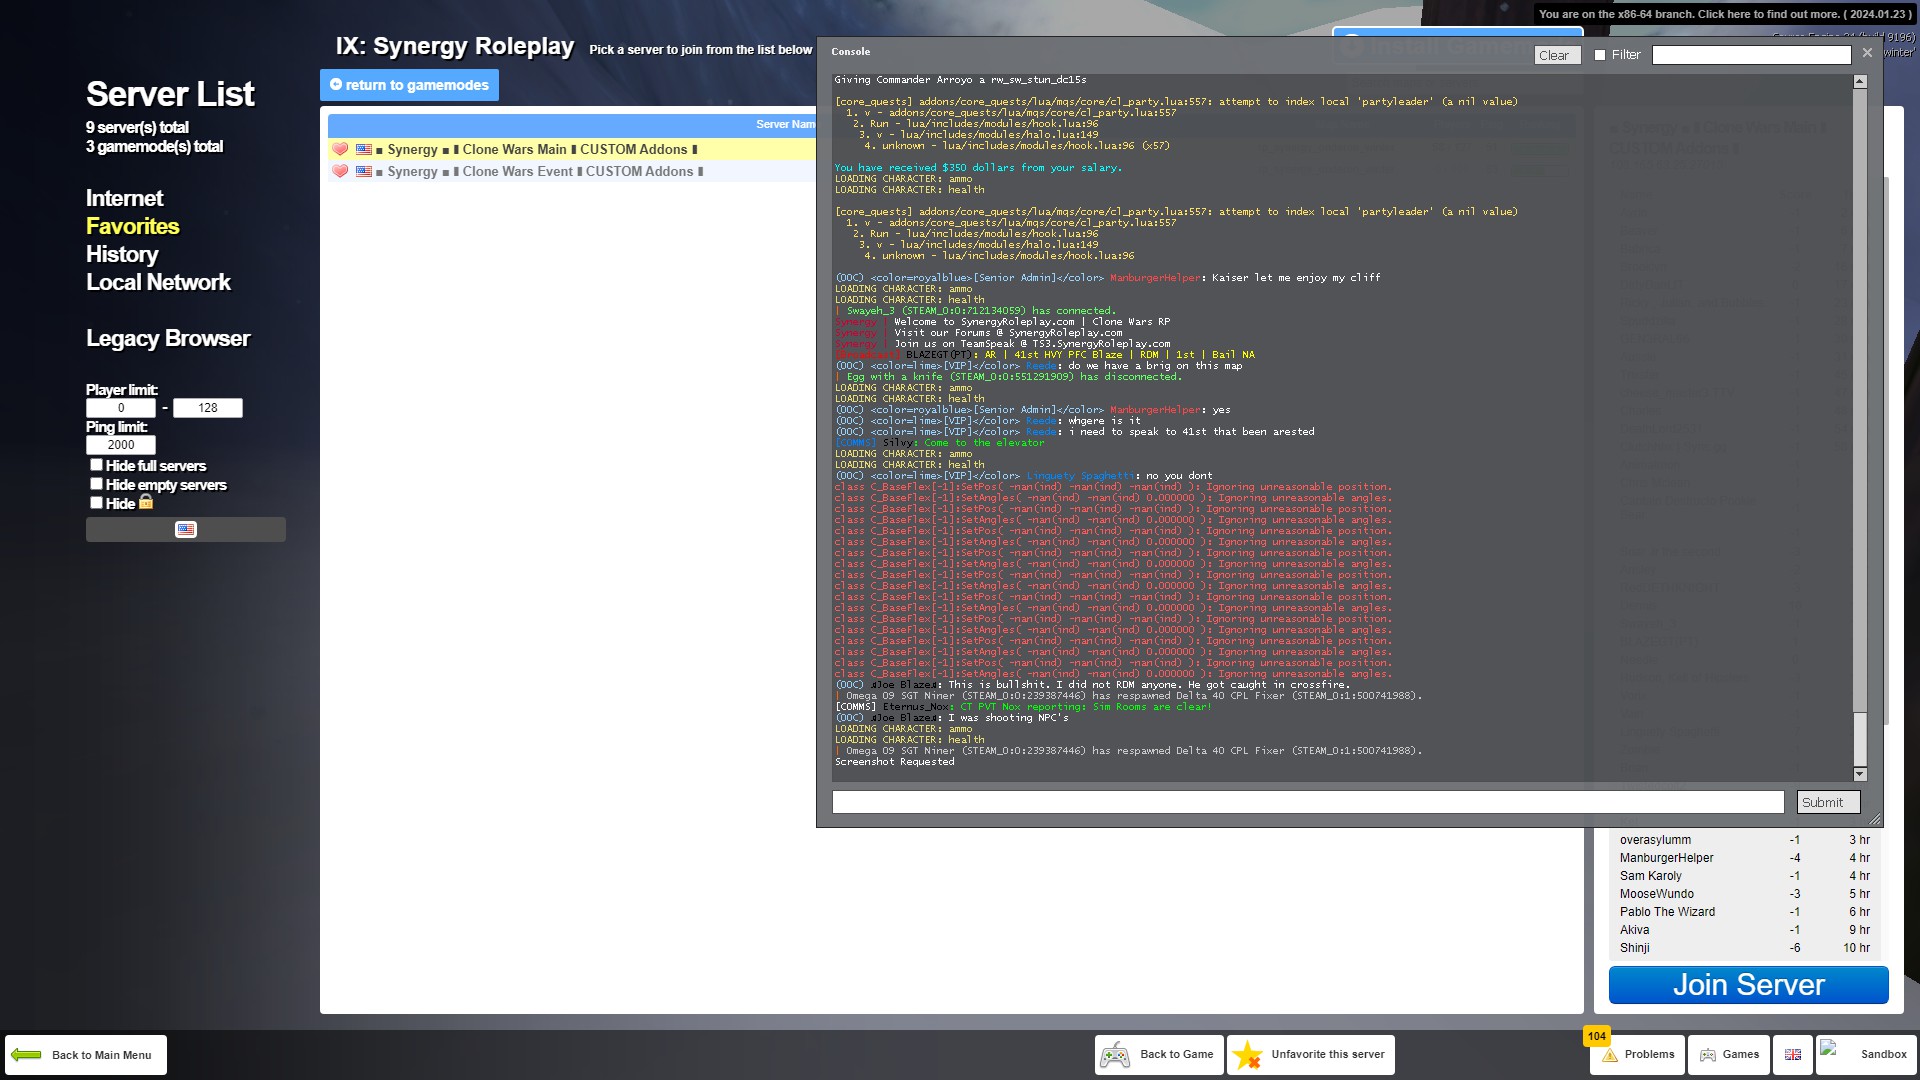The image size is (1920, 1080).
Task: Clear the console output
Action: point(1557,55)
